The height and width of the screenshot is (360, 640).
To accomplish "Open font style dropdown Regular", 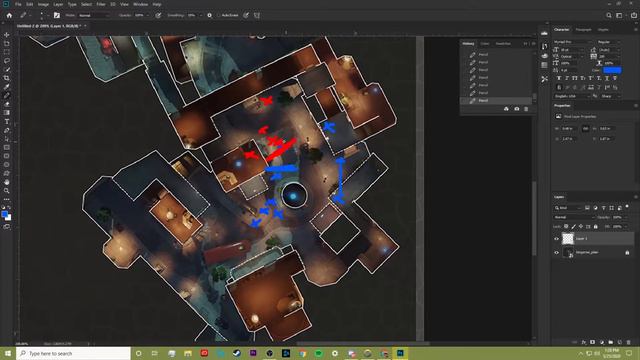I will pos(609,42).
